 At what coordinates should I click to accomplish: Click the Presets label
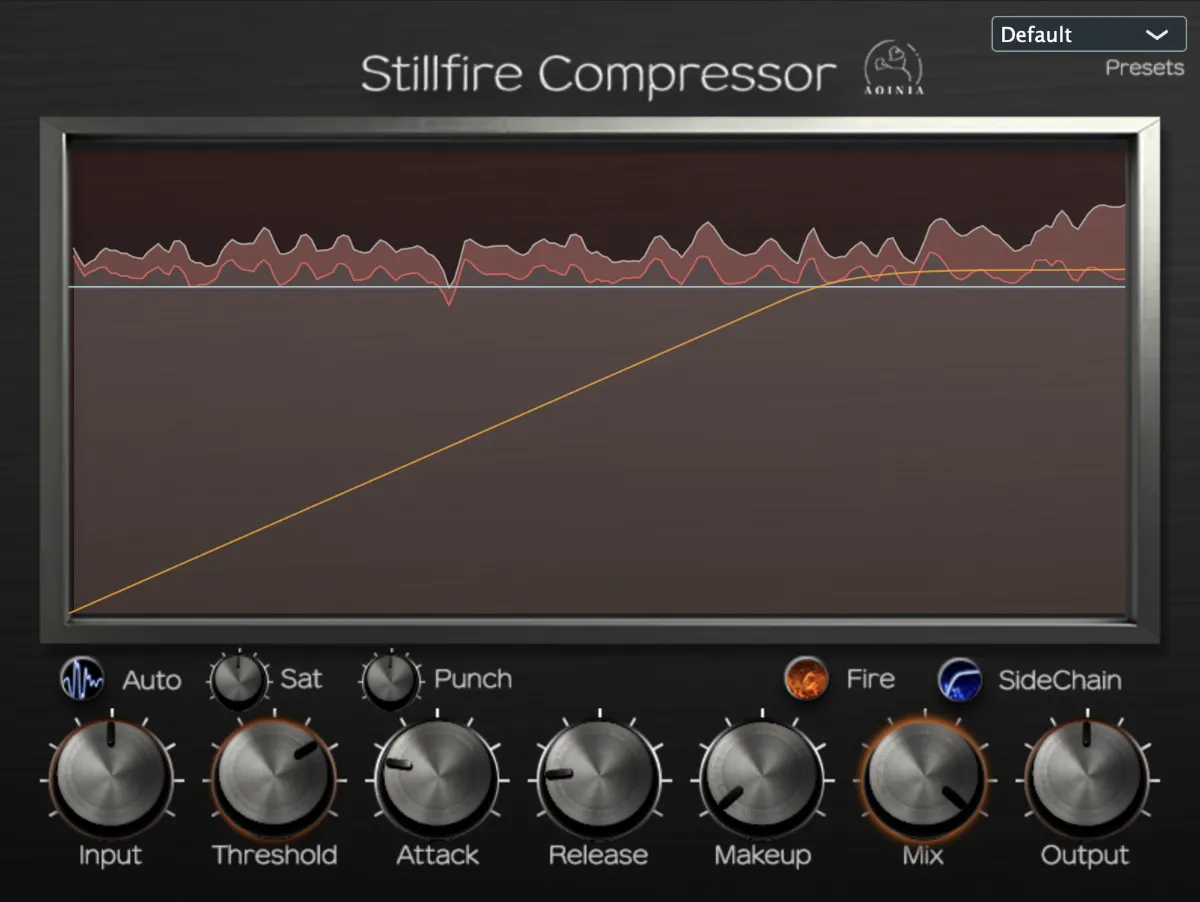tap(1143, 67)
